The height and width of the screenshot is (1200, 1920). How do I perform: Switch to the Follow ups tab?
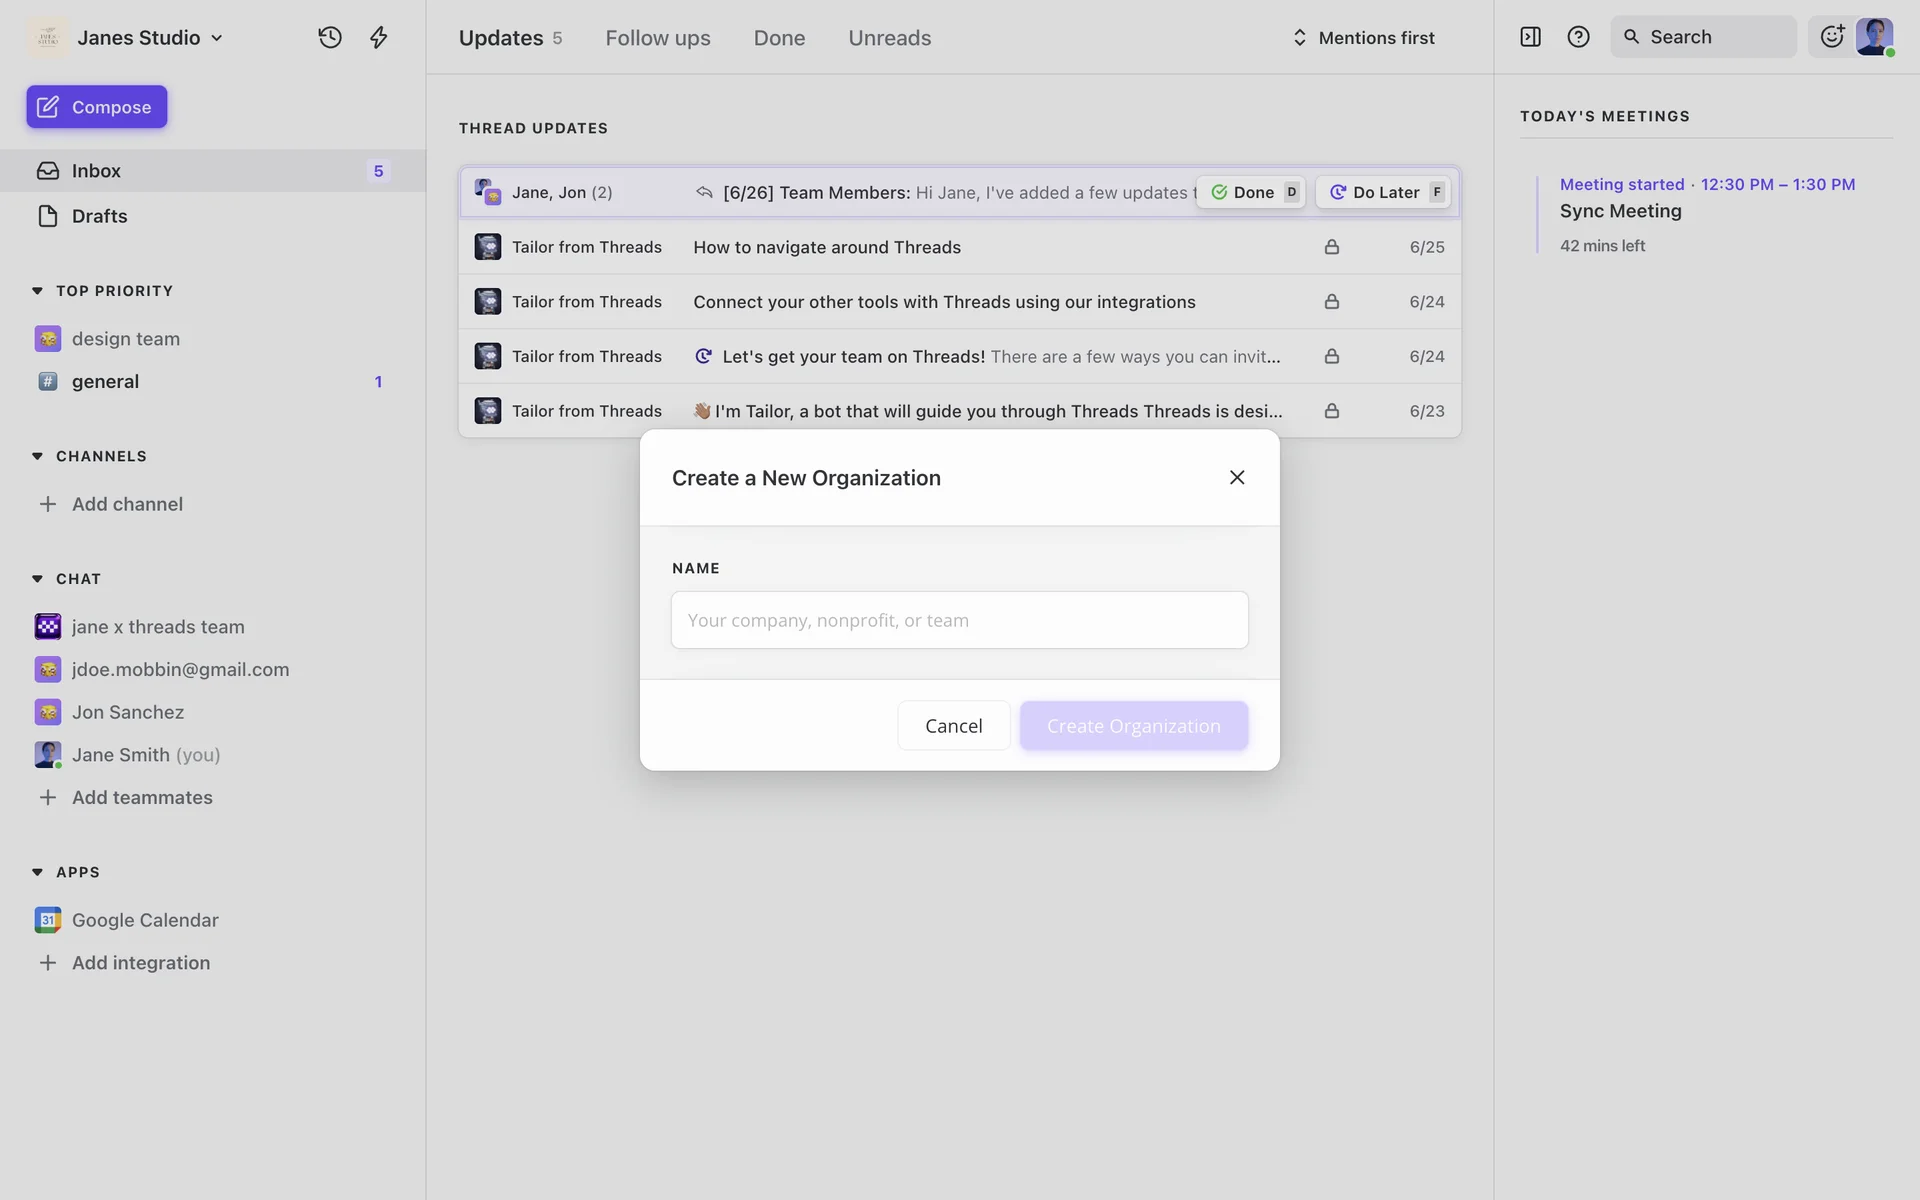tap(657, 38)
